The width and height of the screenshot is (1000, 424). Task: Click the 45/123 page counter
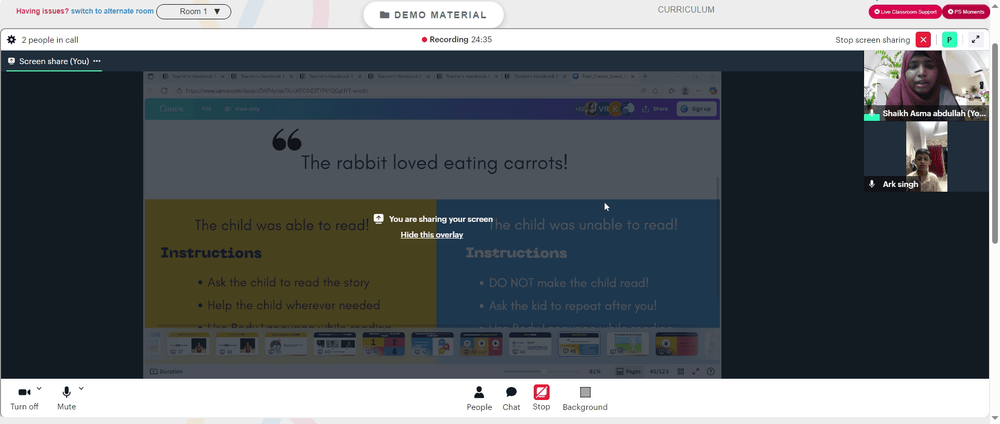tap(659, 372)
